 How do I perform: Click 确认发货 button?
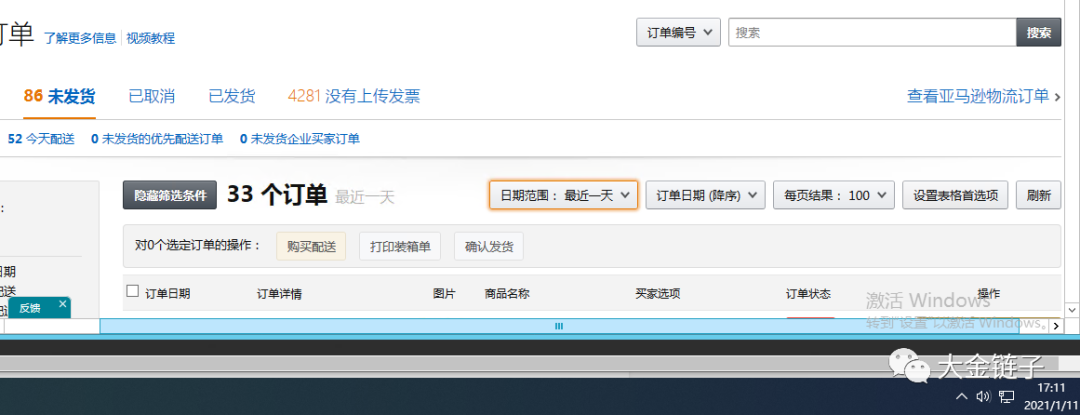pos(488,246)
